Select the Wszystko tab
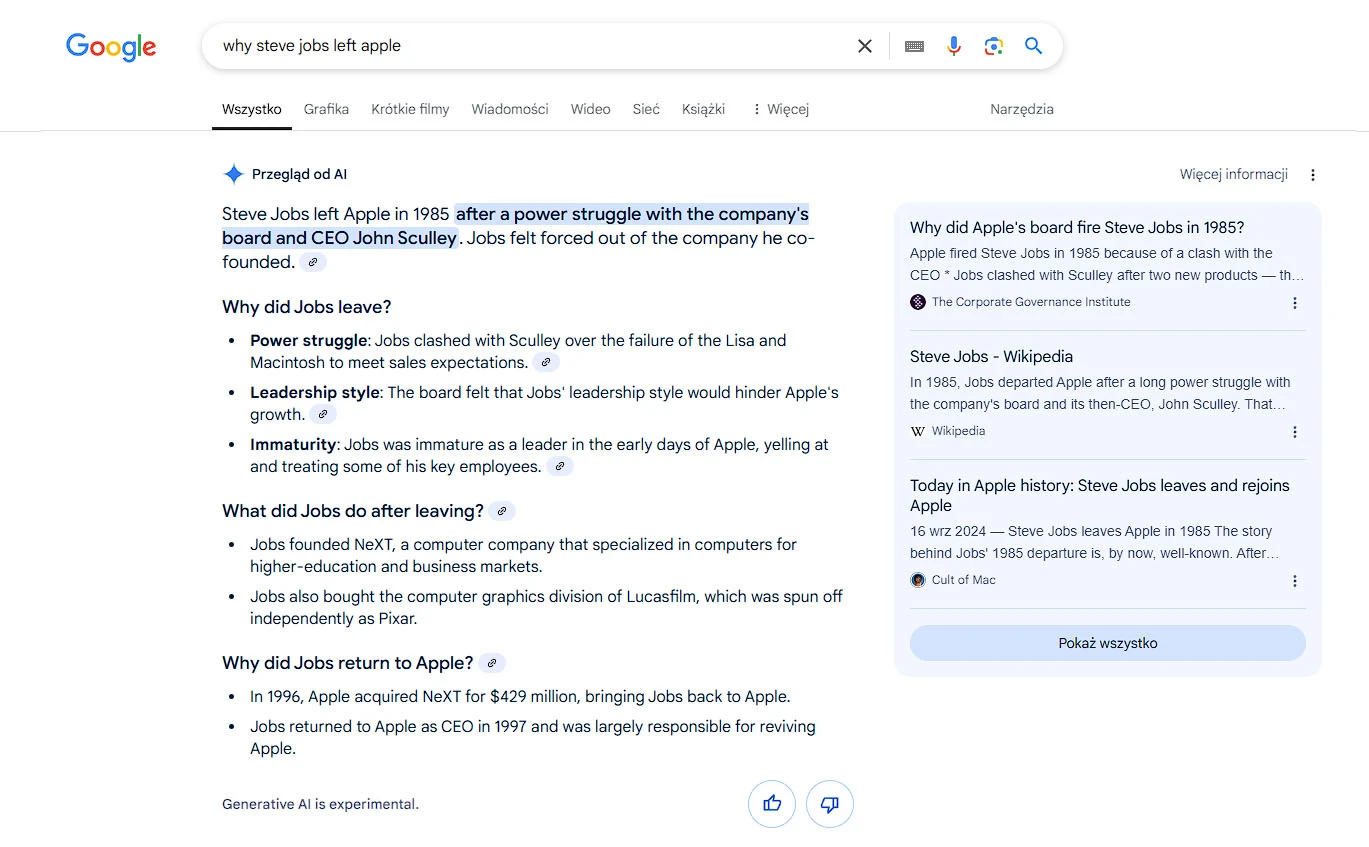1369x847 pixels. click(x=252, y=109)
